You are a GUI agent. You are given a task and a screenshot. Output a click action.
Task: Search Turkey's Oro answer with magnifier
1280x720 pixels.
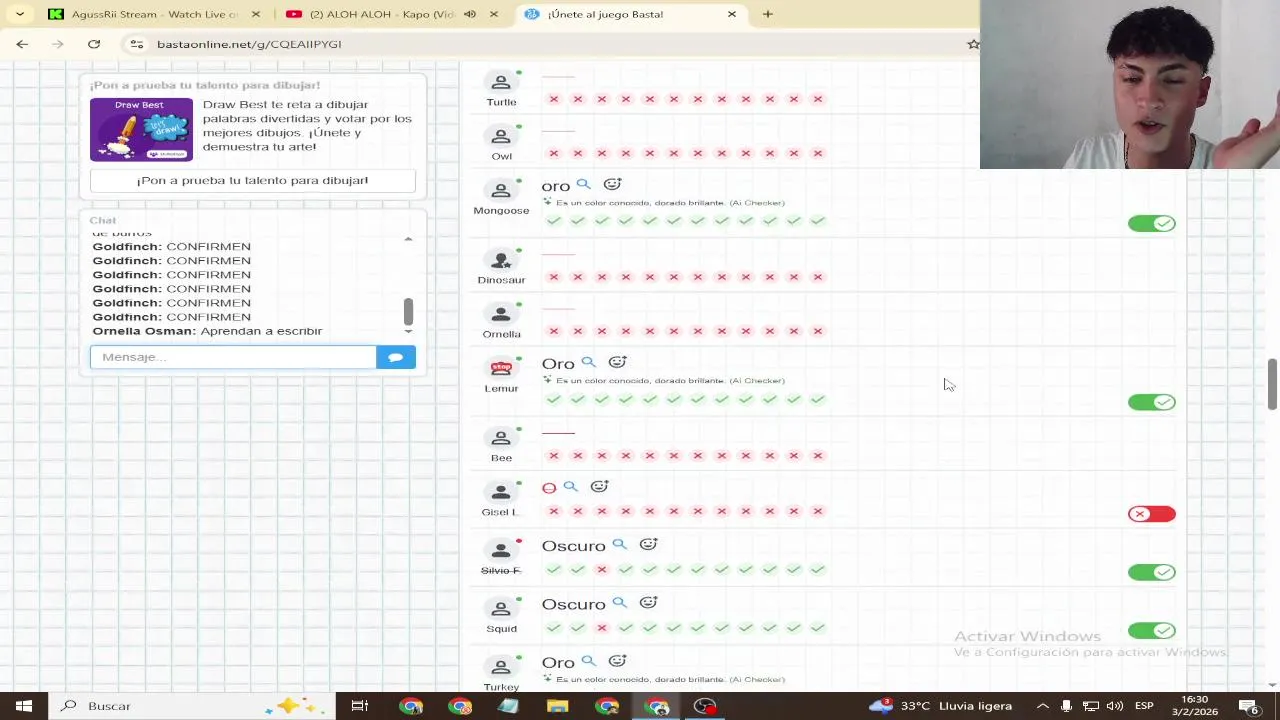coord(589,661)
